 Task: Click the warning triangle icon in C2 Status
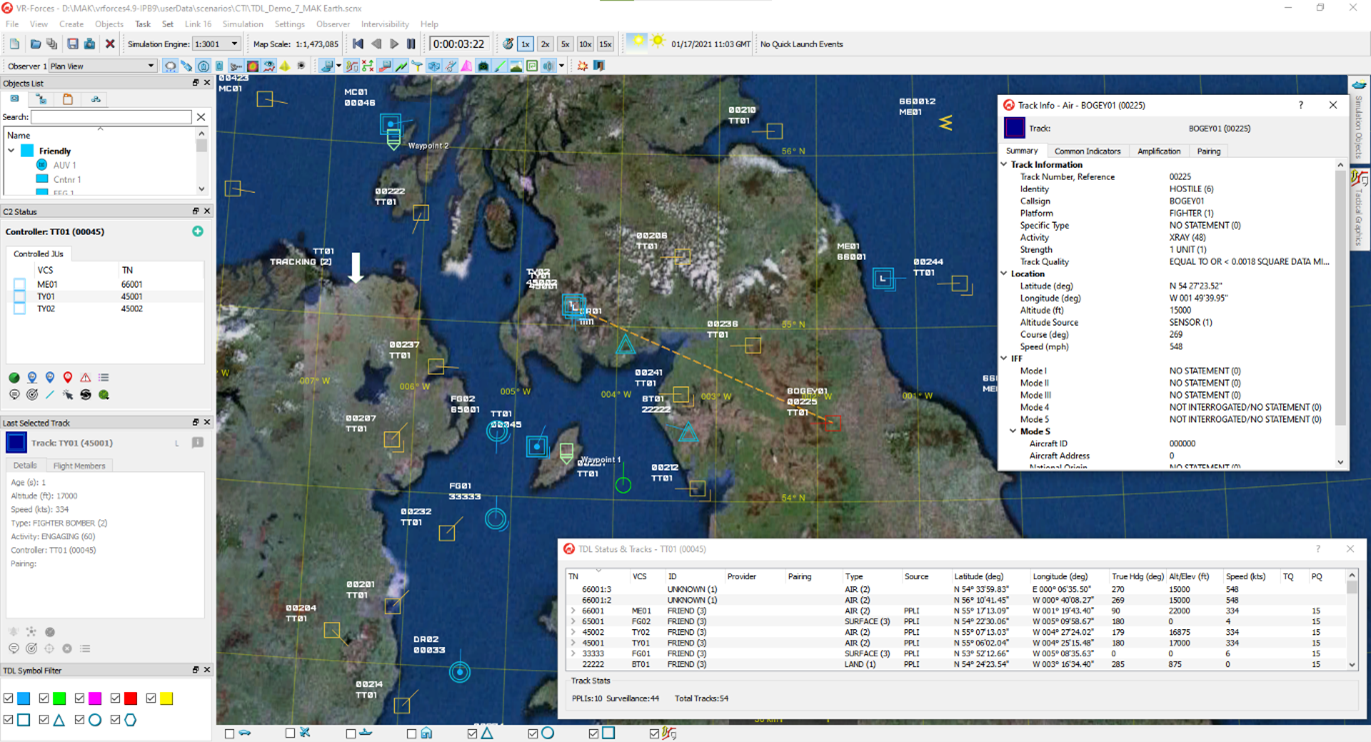[86, 378]
